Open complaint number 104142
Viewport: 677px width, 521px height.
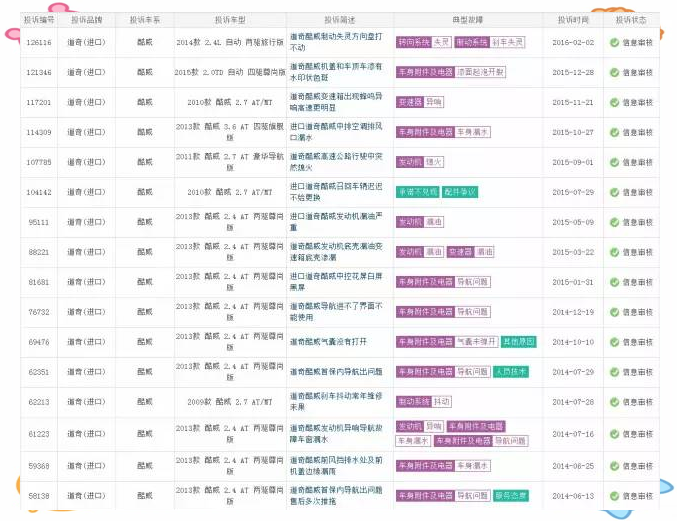39,193
